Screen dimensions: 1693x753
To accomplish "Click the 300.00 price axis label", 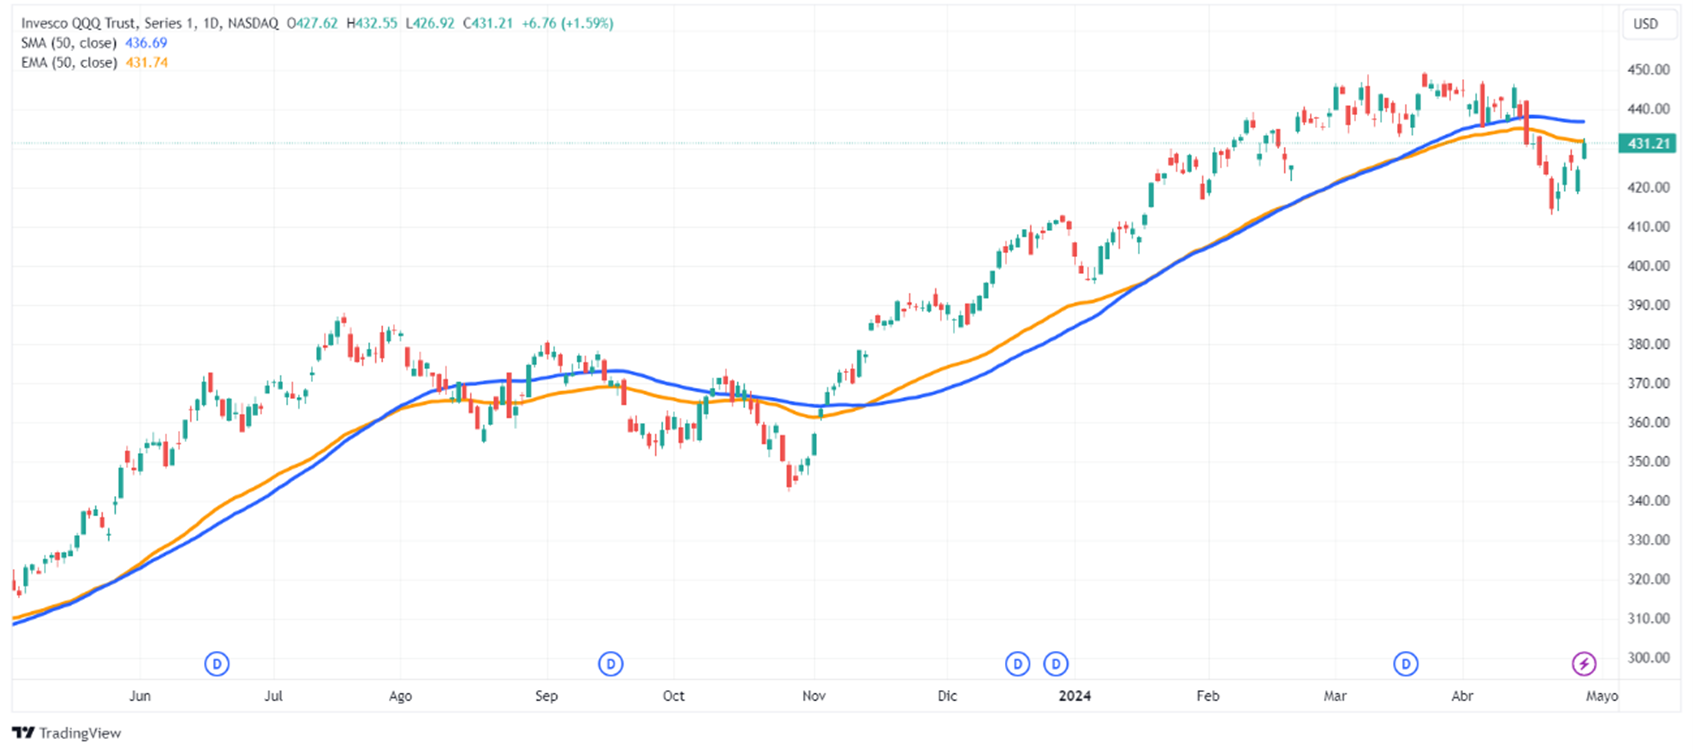I will pos(1649,658).
